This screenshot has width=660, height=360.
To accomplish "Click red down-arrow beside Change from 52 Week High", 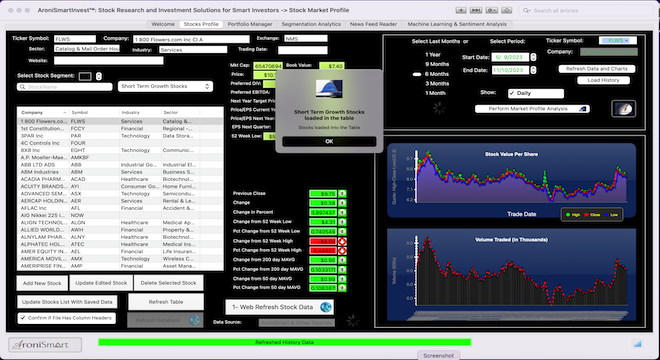I will pos(342,241).
